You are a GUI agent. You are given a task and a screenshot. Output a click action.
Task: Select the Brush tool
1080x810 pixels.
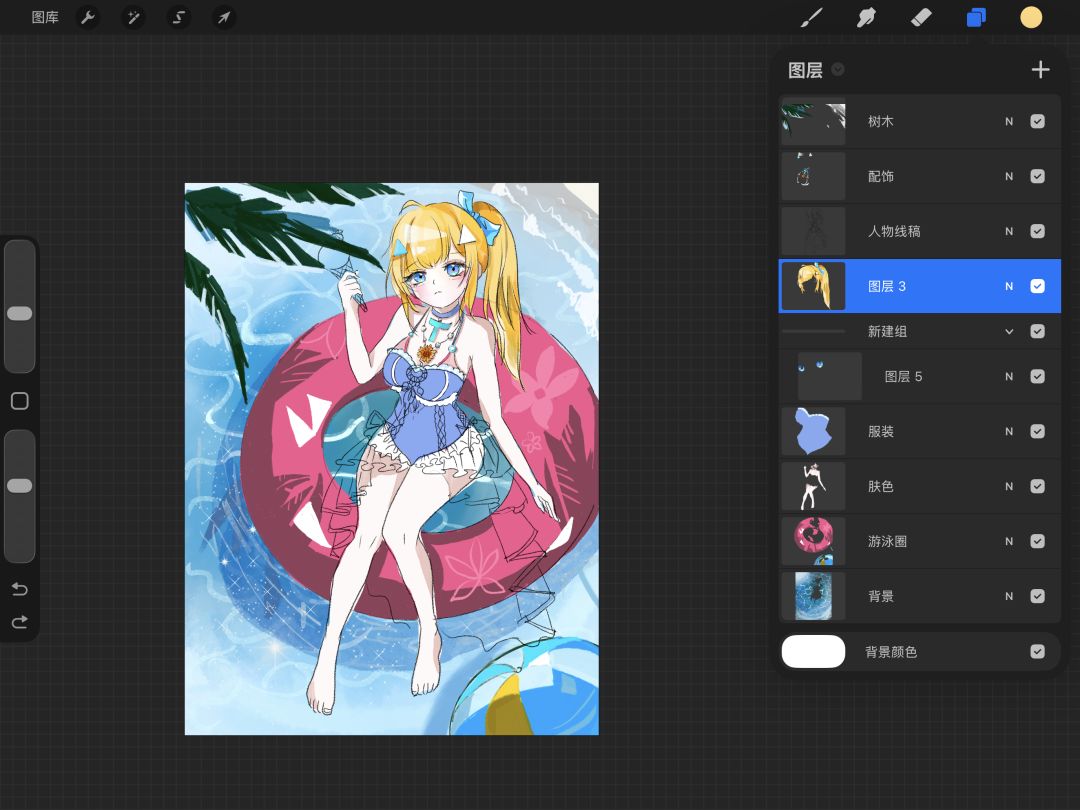pyautogui.click(x=812, y=17)
